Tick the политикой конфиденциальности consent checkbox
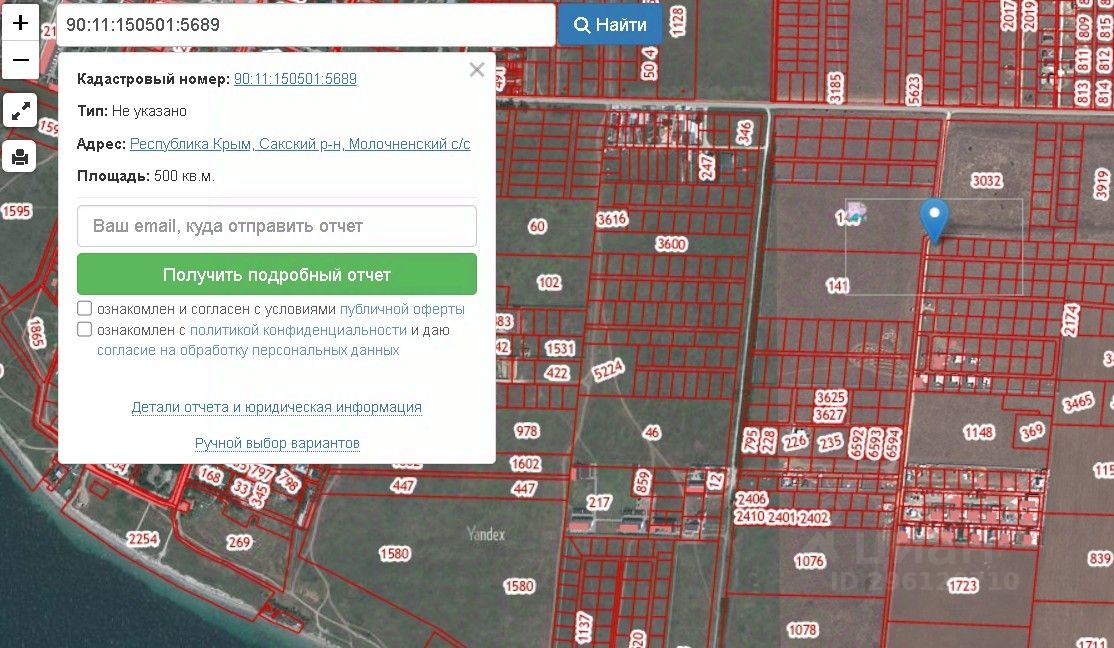Viewport: 1114px width, 648px height. pos(85,329)
